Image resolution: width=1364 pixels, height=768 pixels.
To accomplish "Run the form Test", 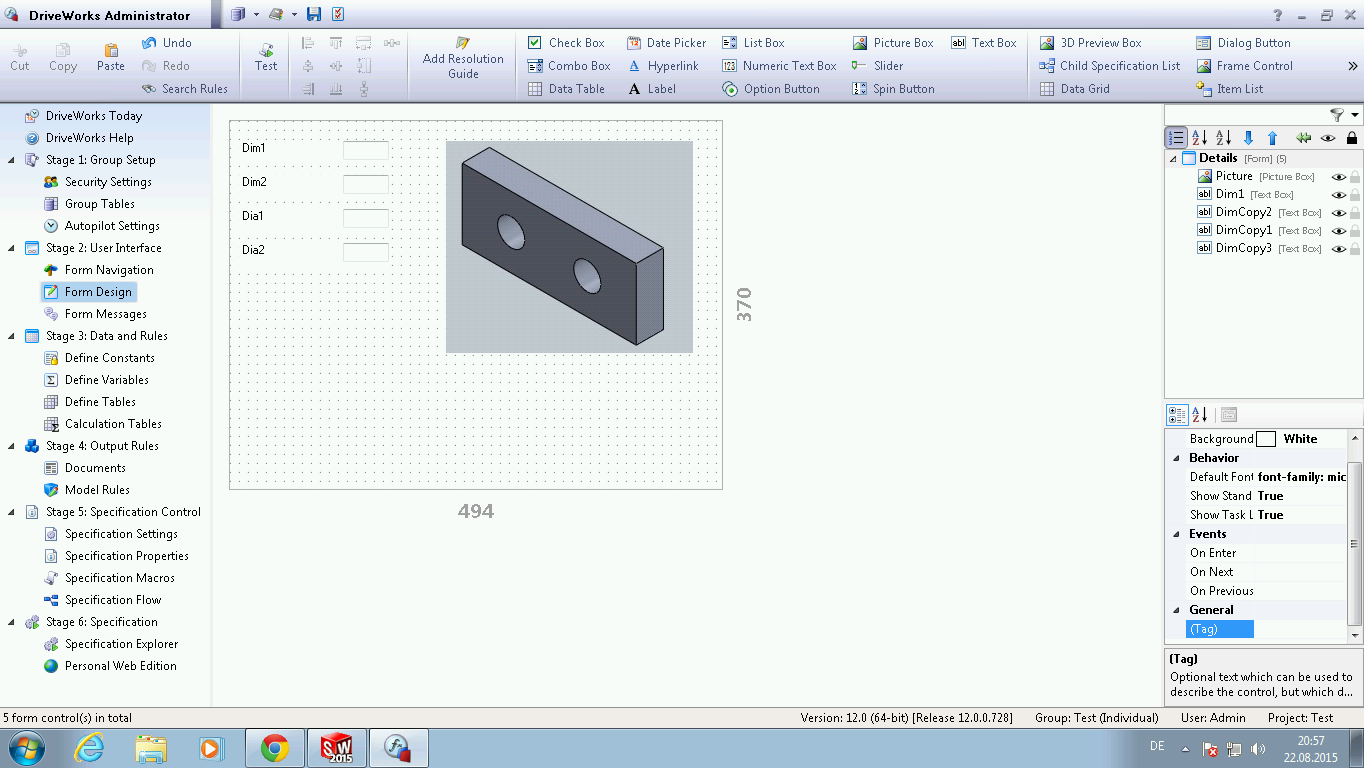I will 266,57.
